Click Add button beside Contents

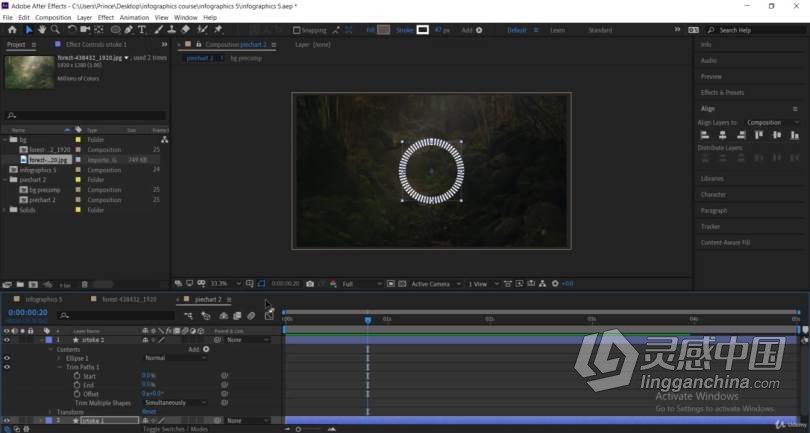pyautogui.click(x=198, y=349)
